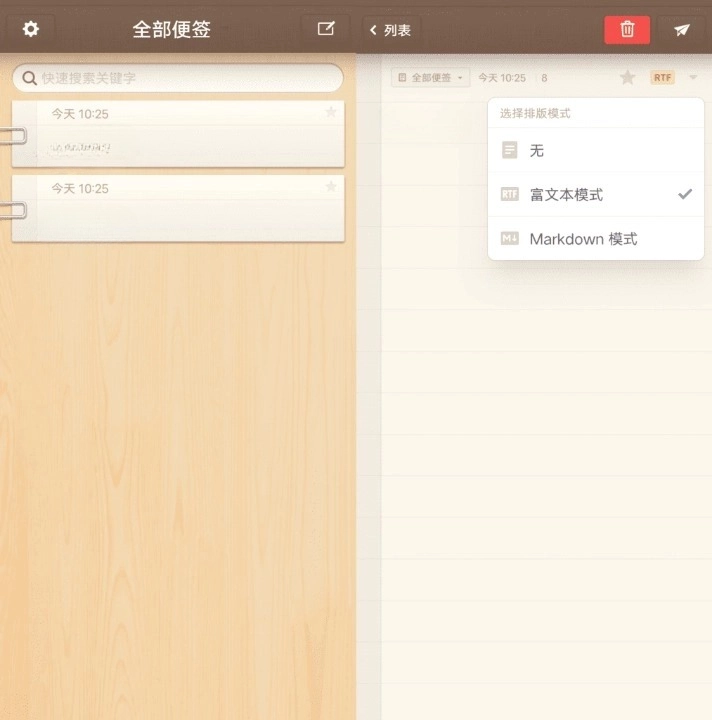The width and height of the screenshot is (712, 720).
Task: Click the Markdown icon in the menu
Action: click(x=510, y=238)
